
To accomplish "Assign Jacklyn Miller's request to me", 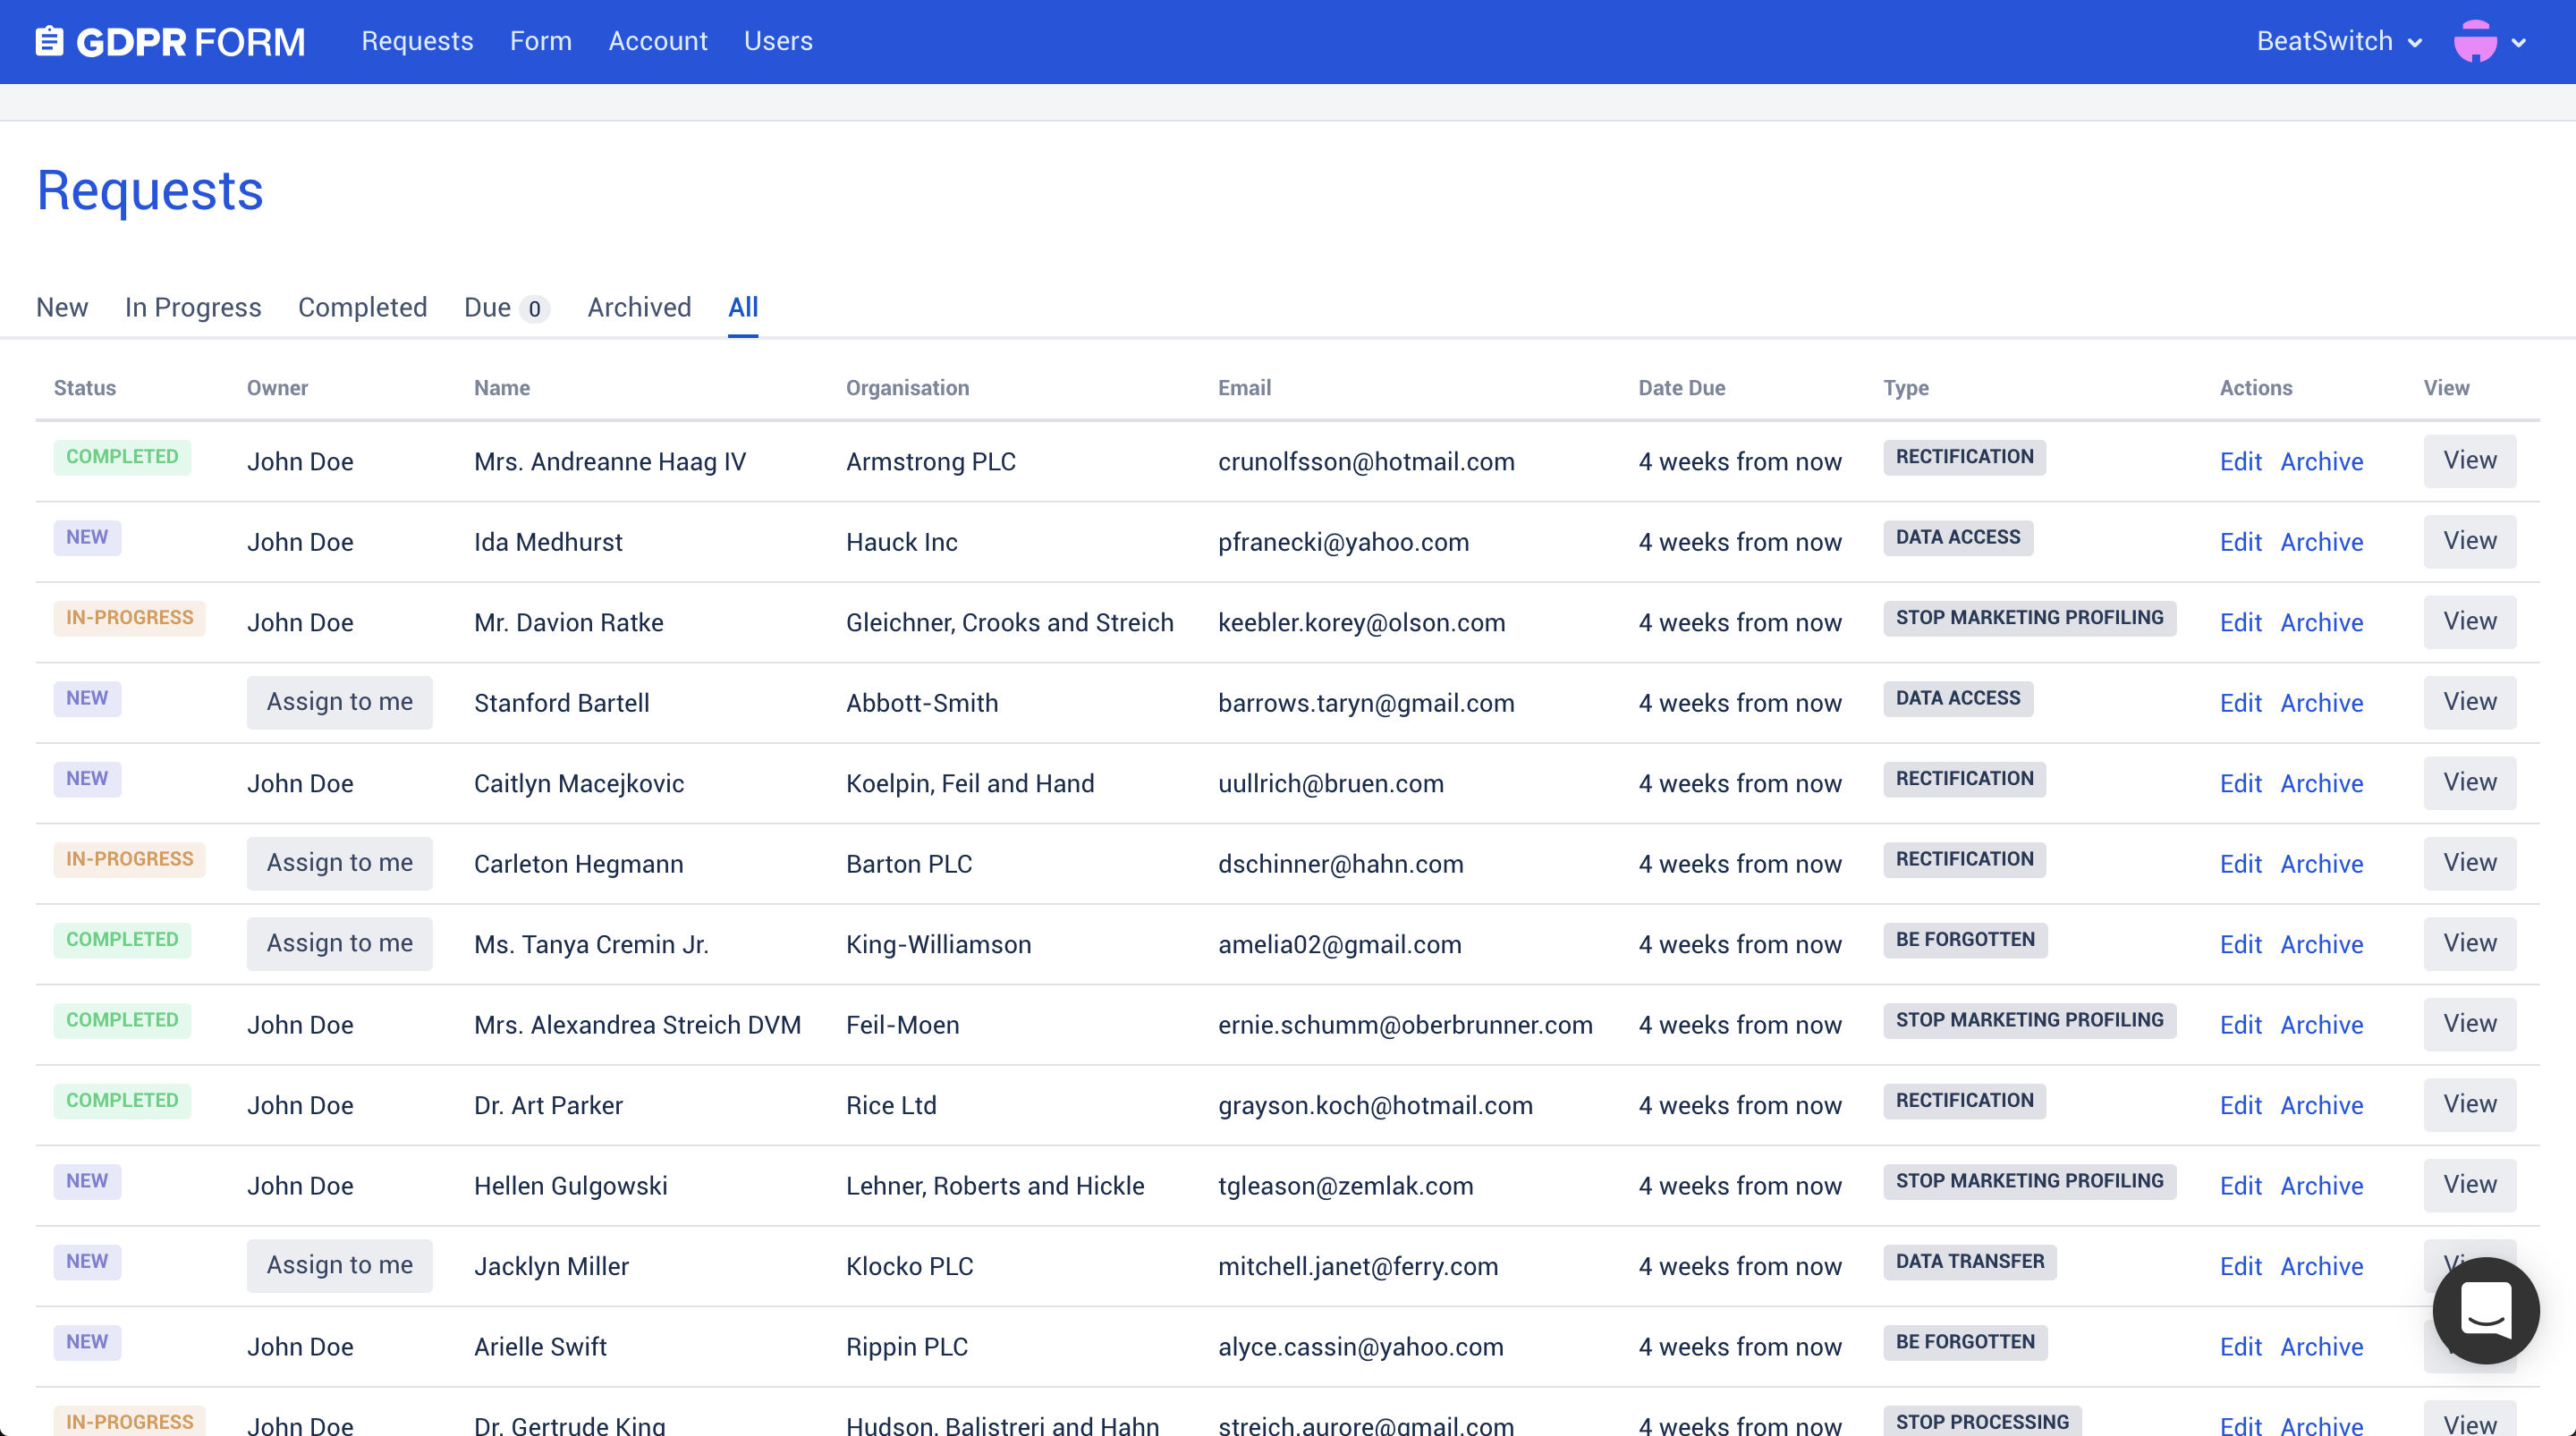I will [339, 1265].
